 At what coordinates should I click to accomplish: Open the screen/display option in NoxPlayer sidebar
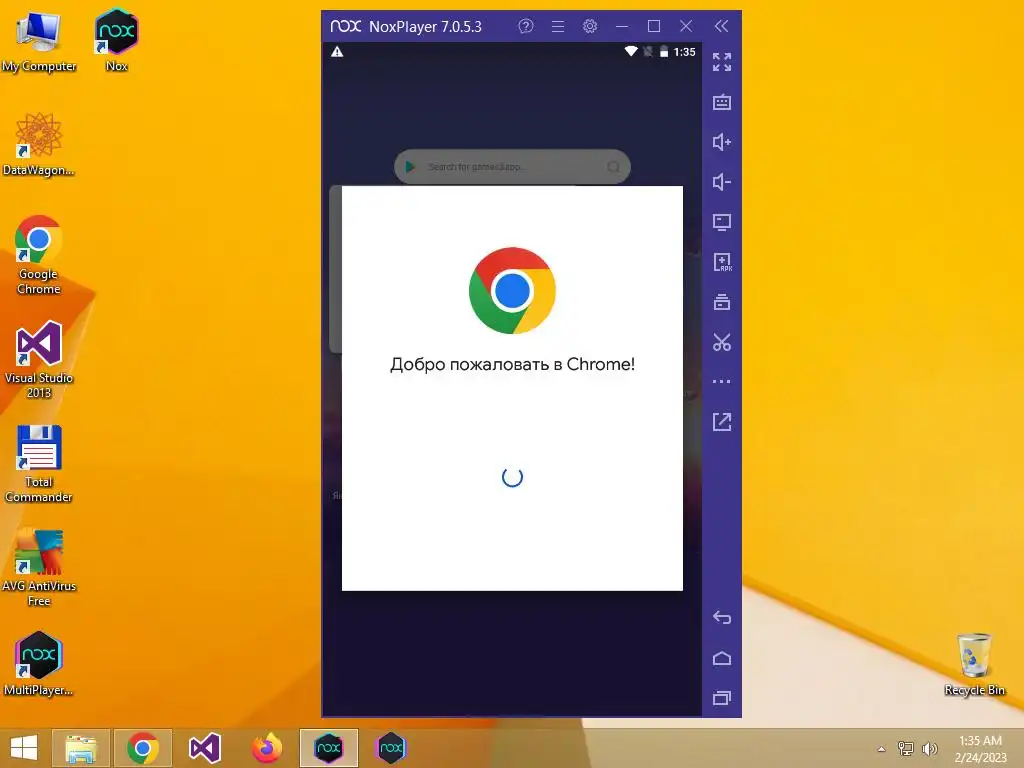pyautogui.click(x=722, y=222)
